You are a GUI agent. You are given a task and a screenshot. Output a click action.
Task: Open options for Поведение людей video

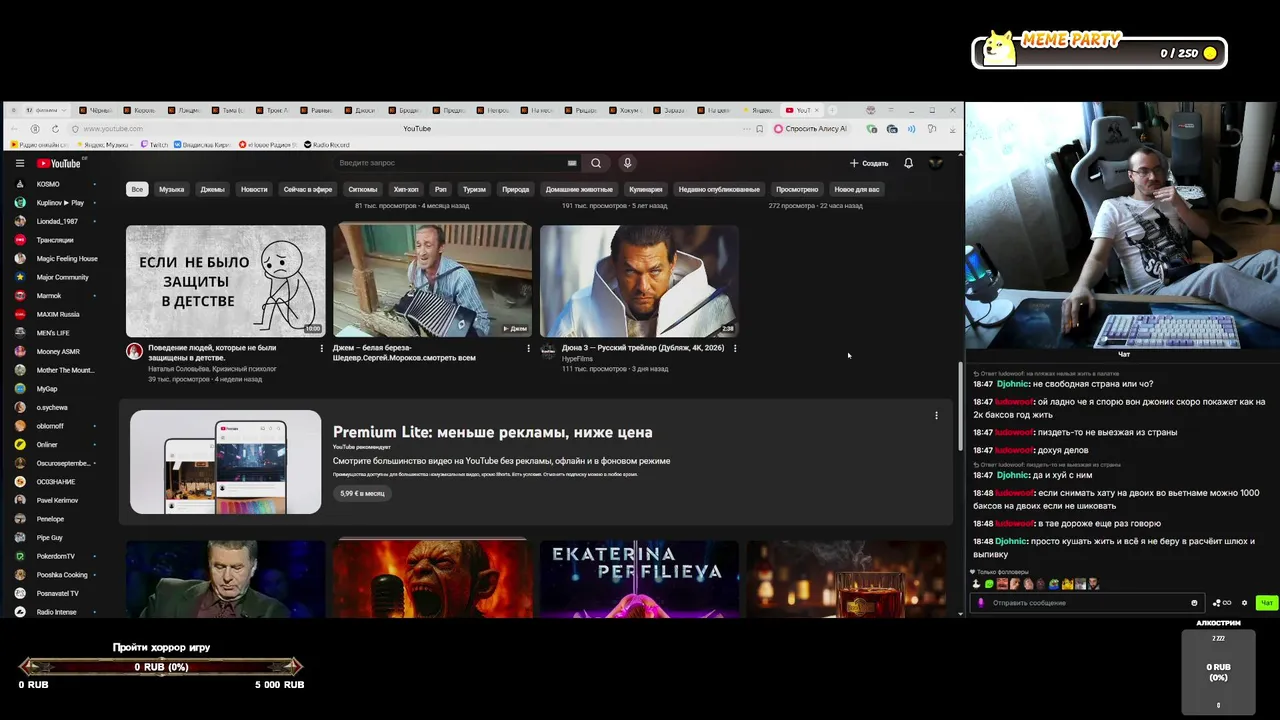point(321,348)
